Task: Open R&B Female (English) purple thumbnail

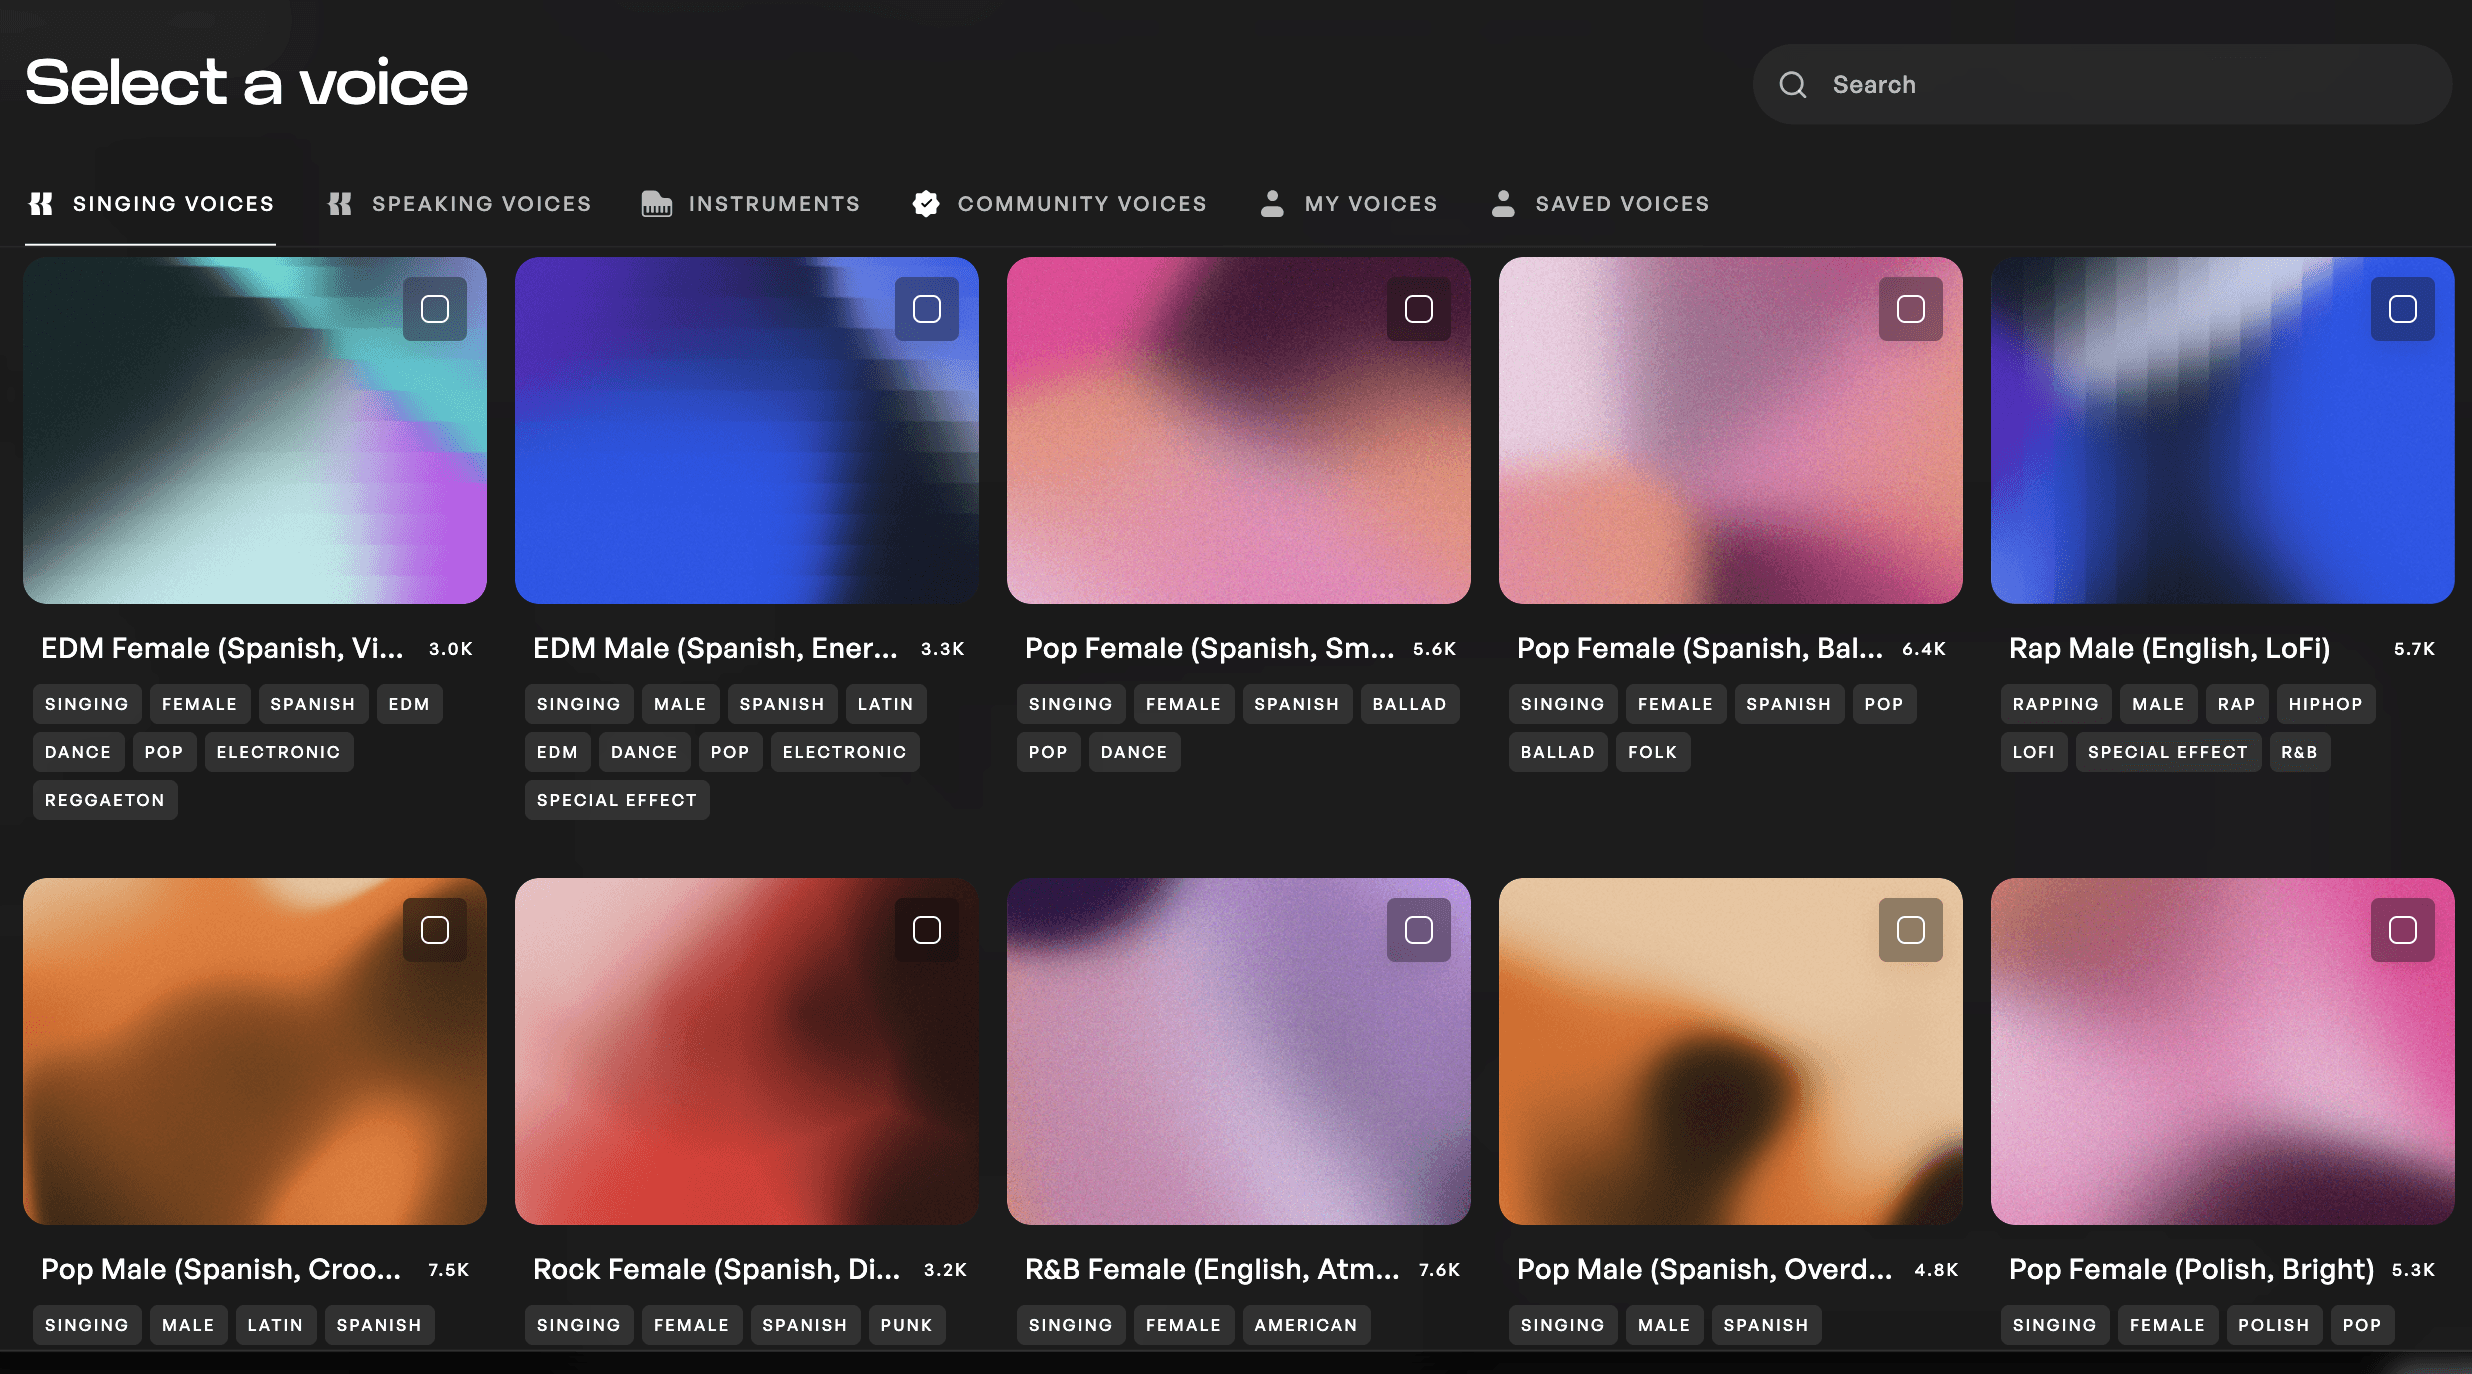Action: (x=1239, y=1052)
